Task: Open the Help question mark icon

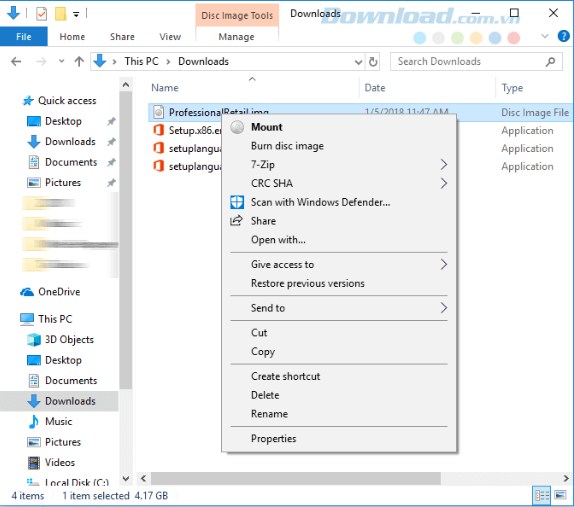Action: 563,36
